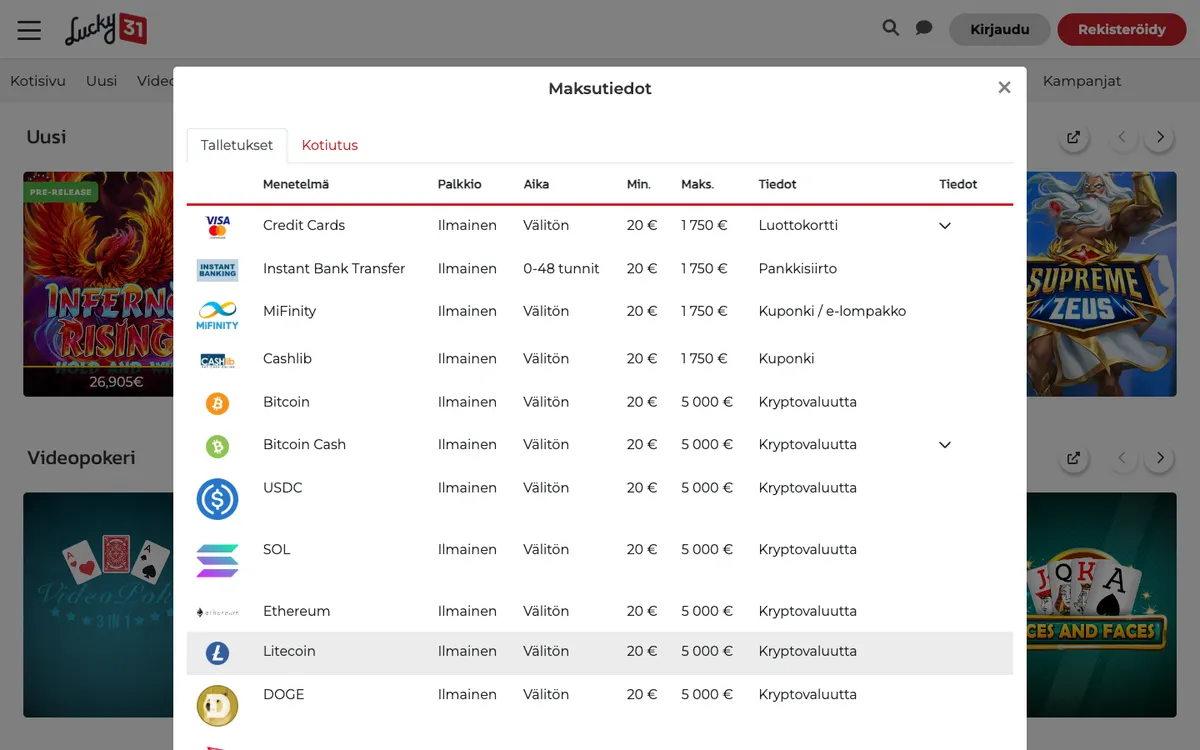Go to previous games in Videopokeri carousel

[x=1122, y=458]
